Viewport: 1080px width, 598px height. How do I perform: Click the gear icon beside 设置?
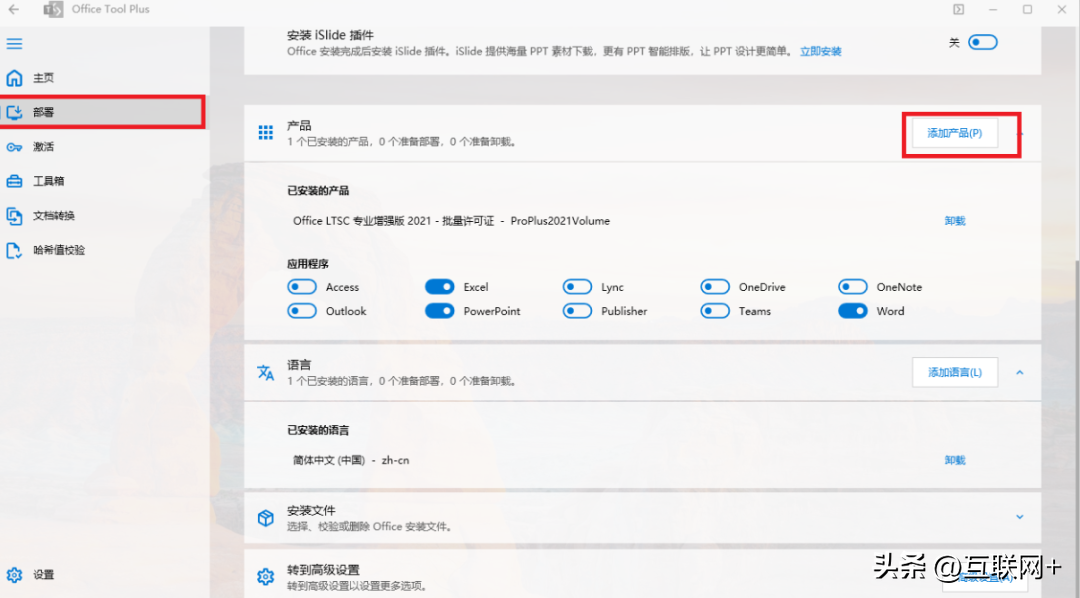click(14, 575)
